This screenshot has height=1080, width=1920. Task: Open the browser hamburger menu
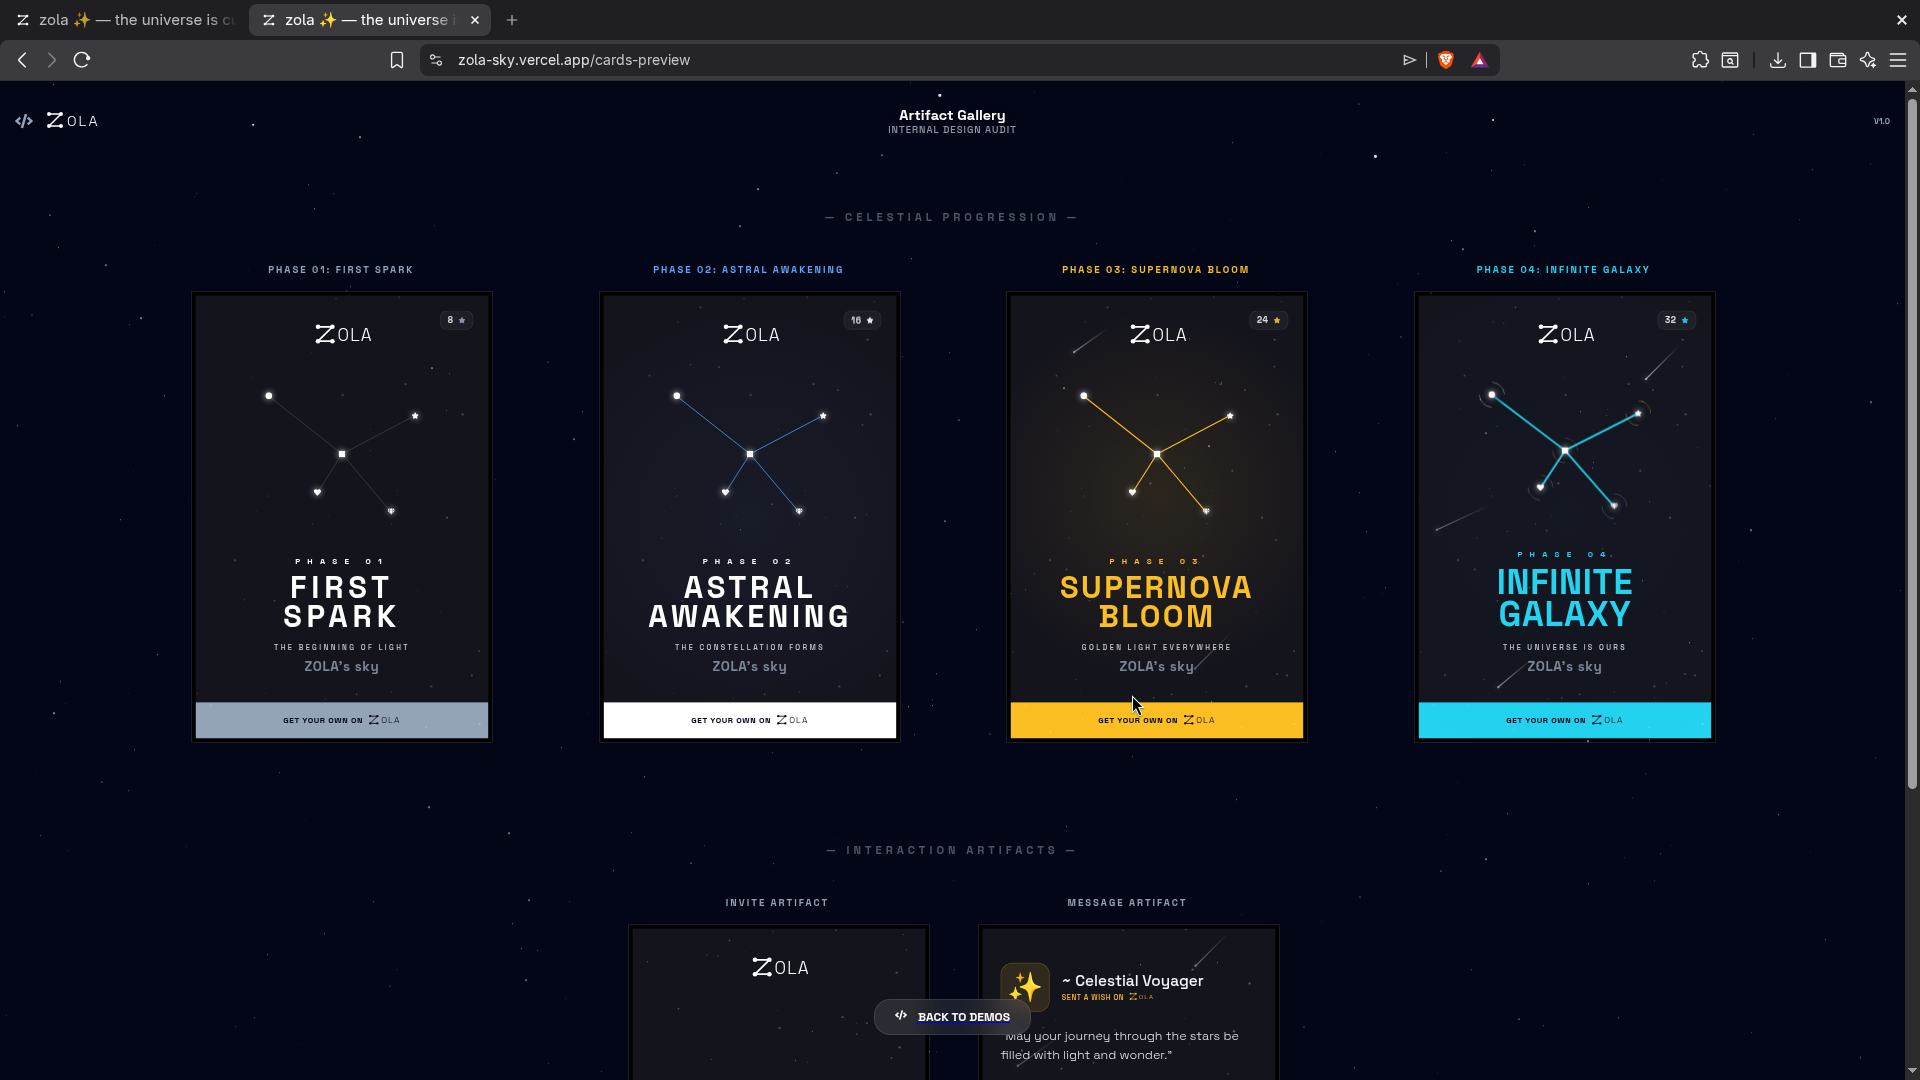[x=1897, y=60]
